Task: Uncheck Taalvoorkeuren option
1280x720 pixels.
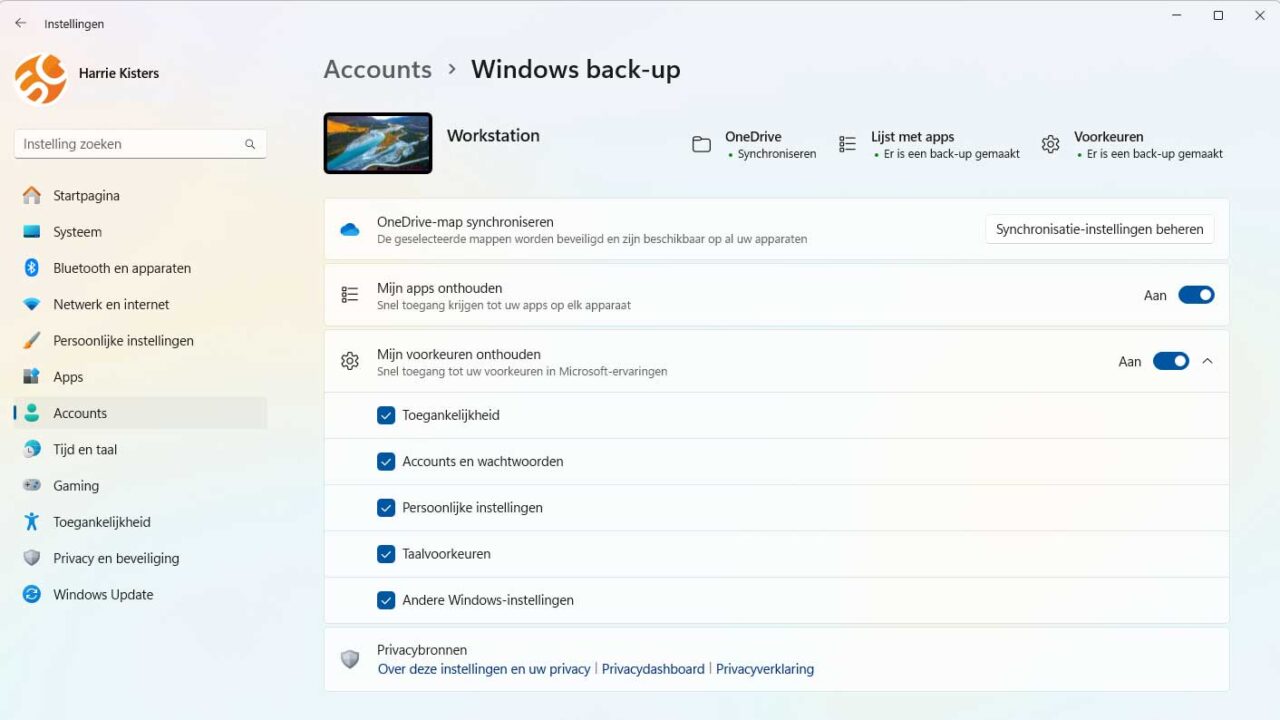Action: [386, 553]
